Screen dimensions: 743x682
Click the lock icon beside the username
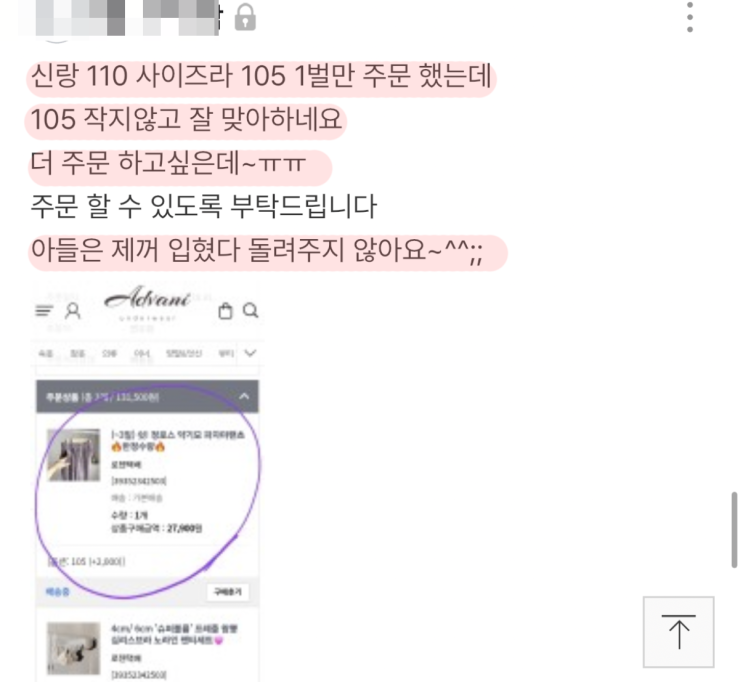click(x=245, y=18)
